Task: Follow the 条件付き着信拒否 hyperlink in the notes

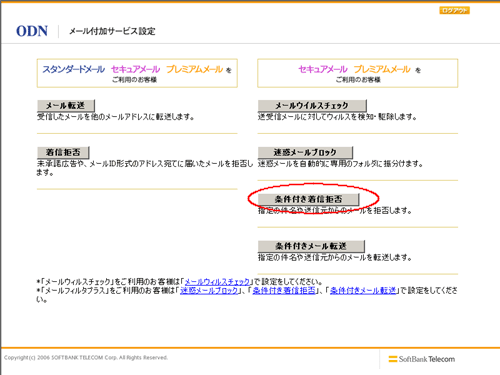Action: tap(284, 291)
